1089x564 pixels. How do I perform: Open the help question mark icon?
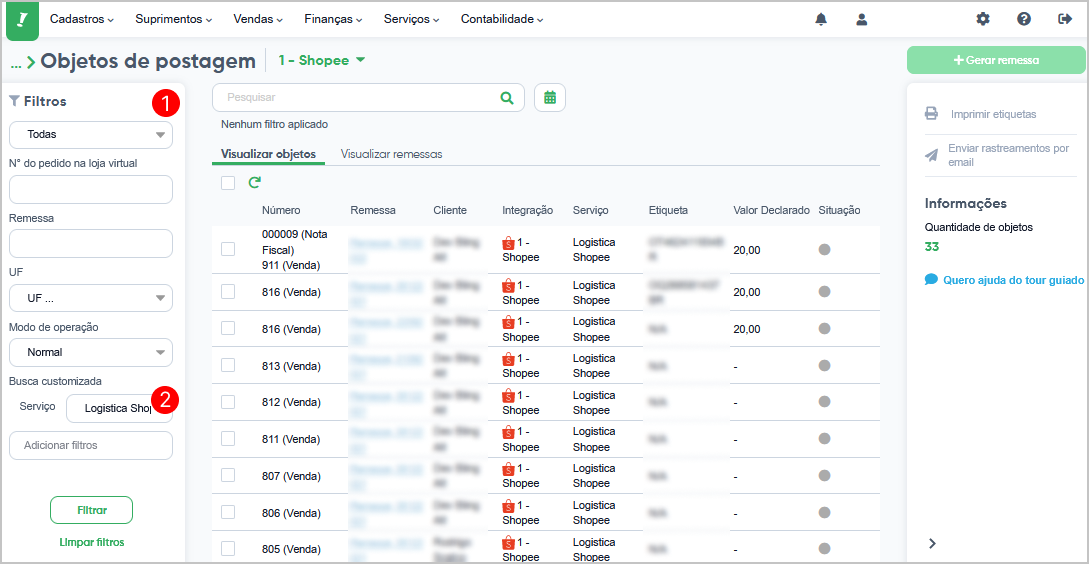[x=1024, y=19]
